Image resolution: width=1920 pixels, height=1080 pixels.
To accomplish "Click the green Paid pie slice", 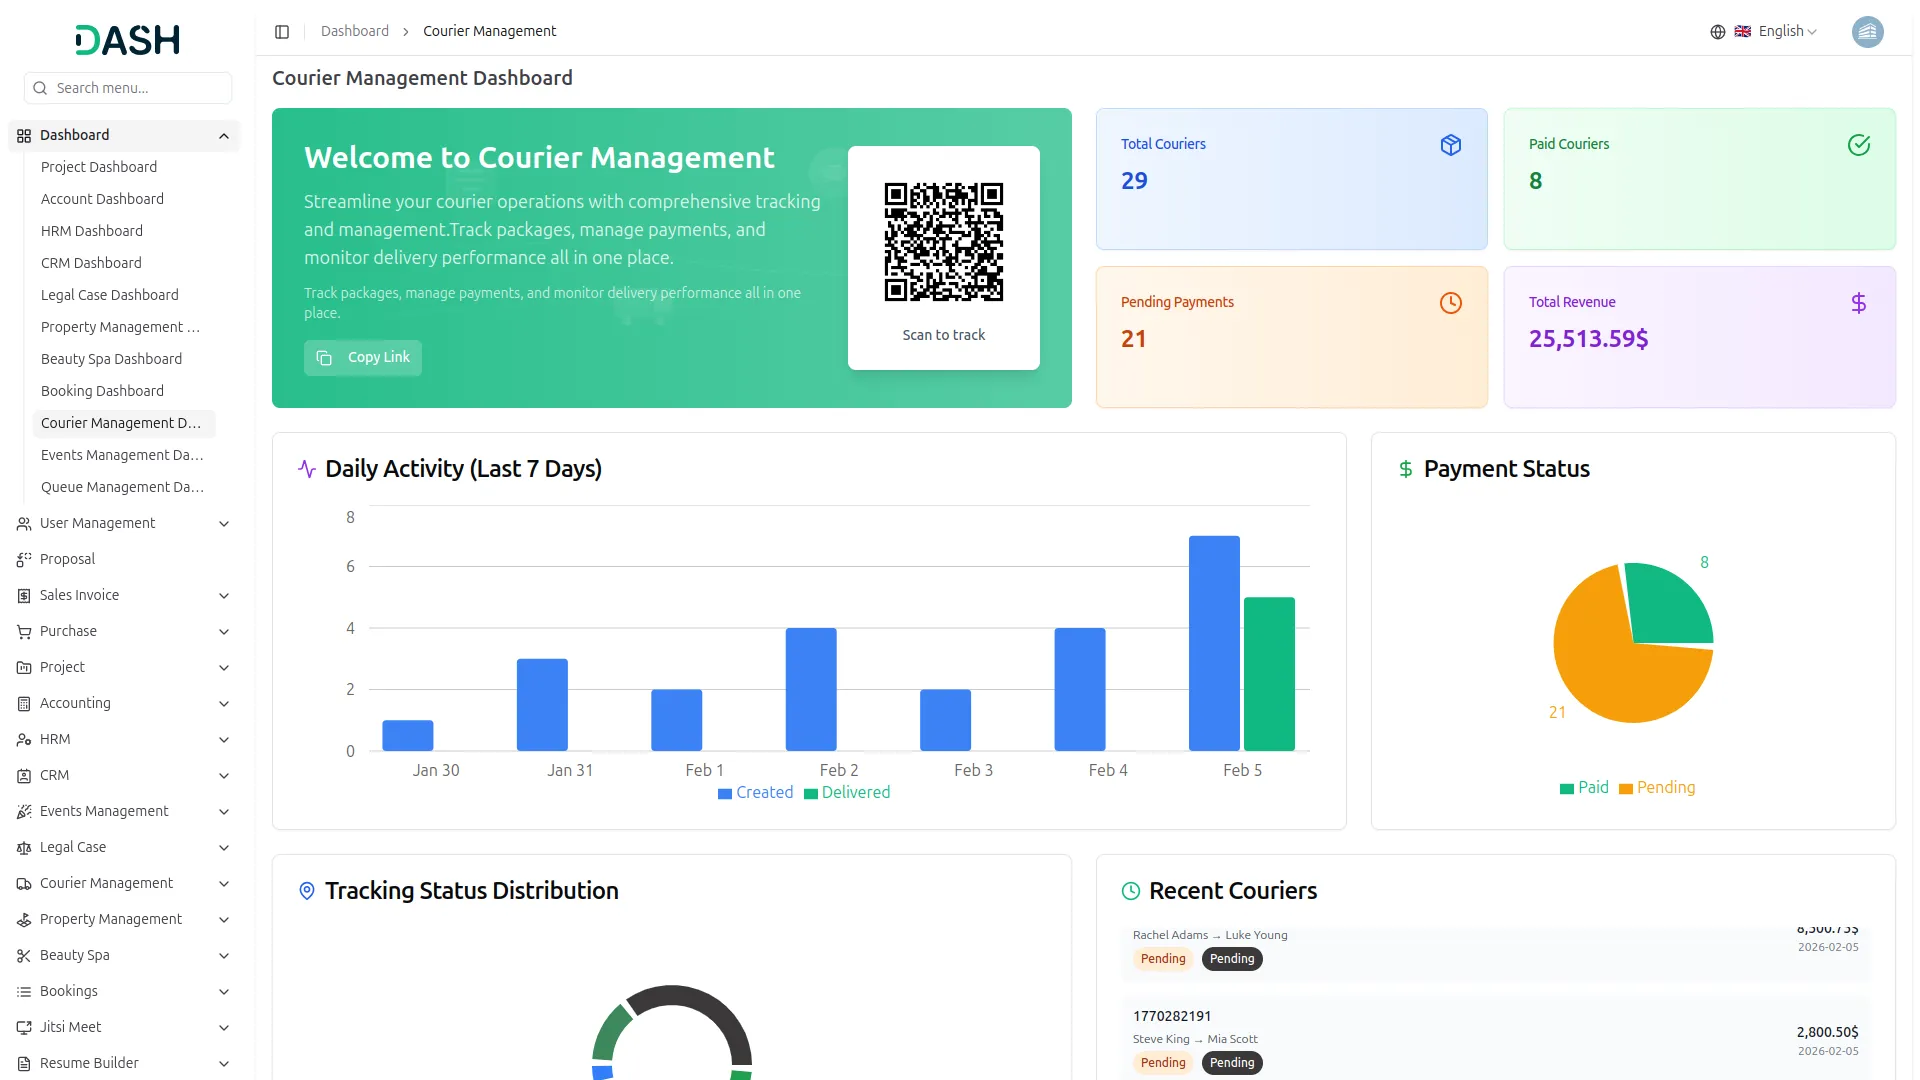I will (x=1667, y=602).
